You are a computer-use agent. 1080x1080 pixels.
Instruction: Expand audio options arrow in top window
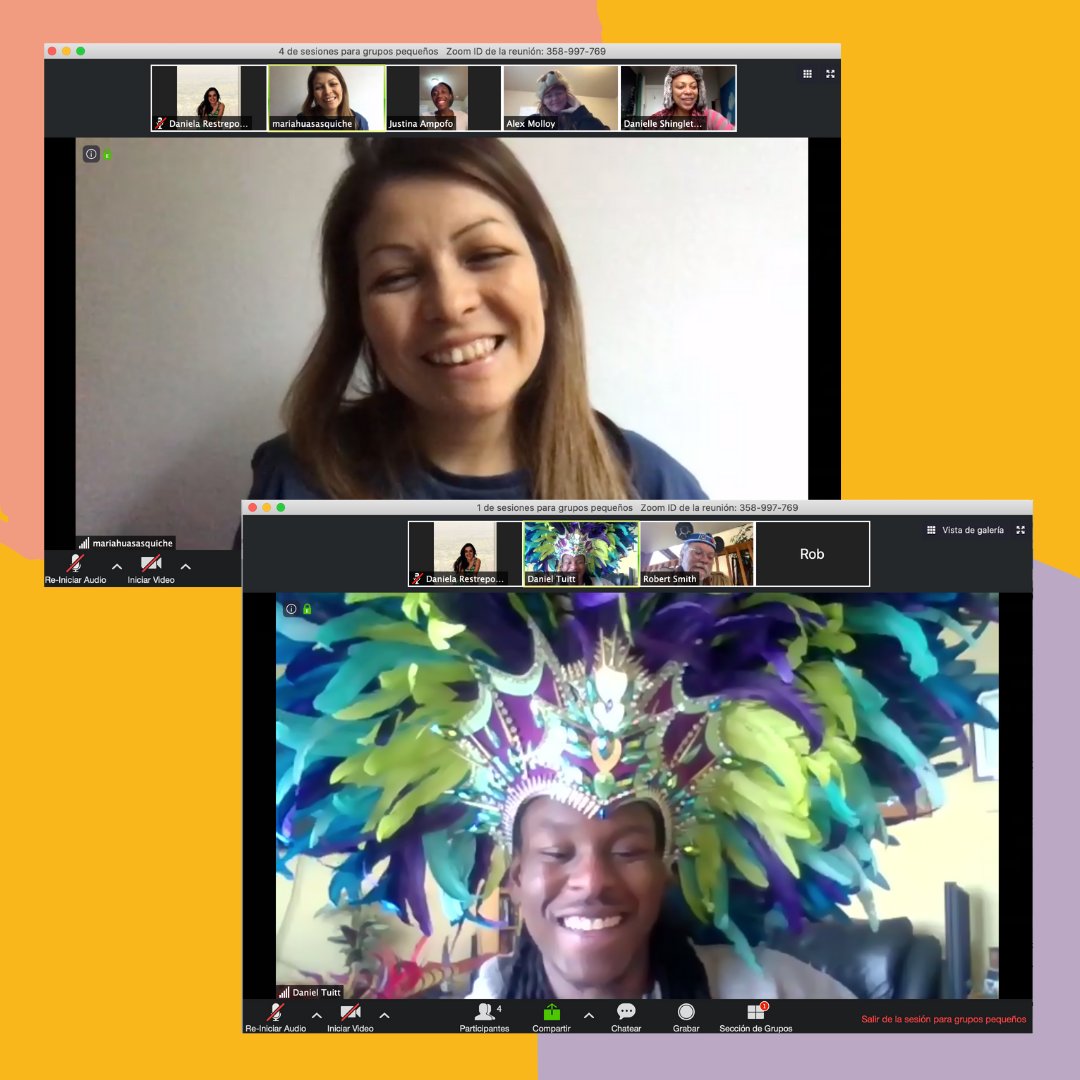pyautogui.click(x=117, y=566)
